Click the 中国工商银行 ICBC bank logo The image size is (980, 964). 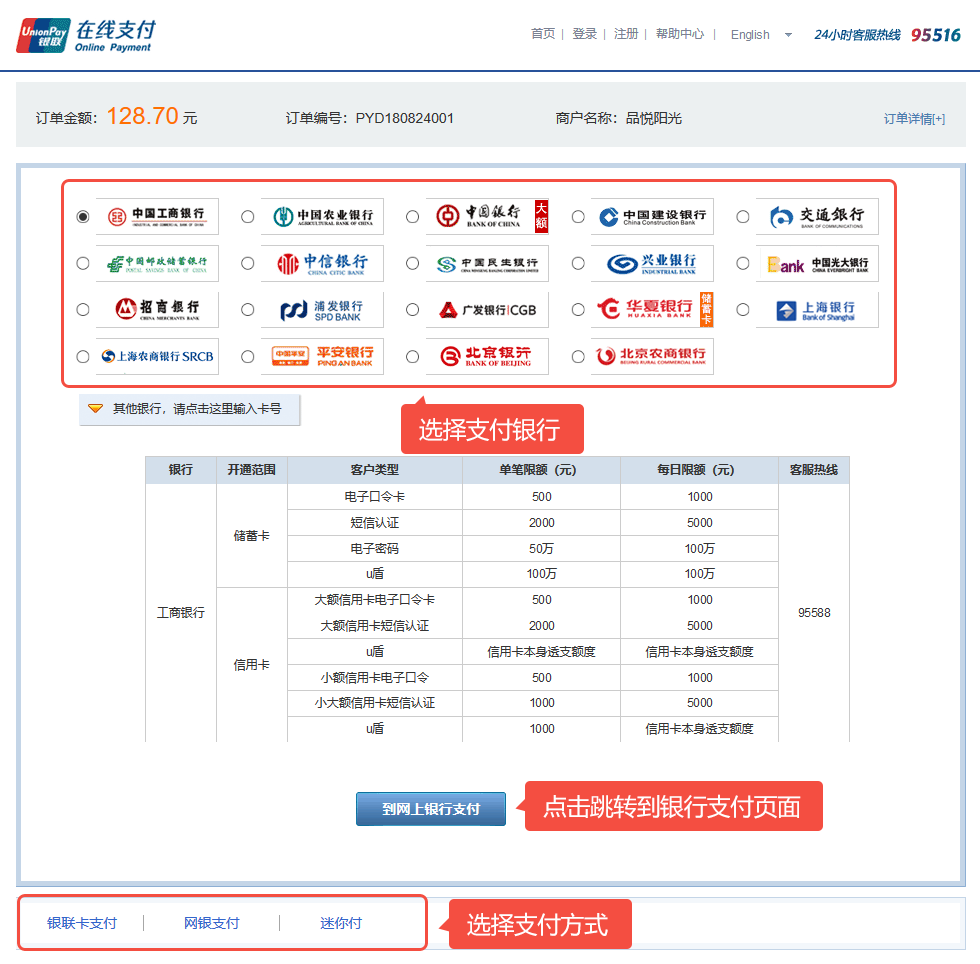[158, 216]
